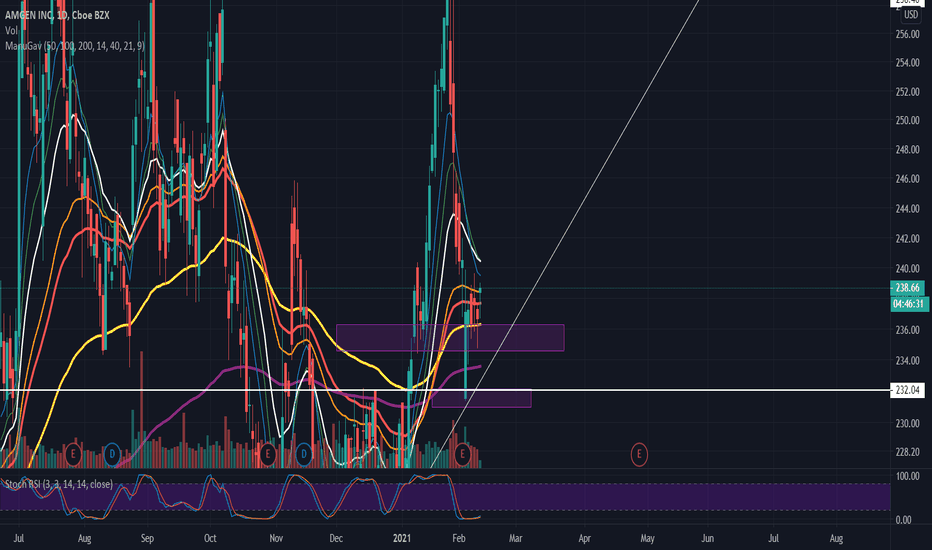Select the Stoch RSI indicator label
932x550 pixels.
click(x=59, y=484)
